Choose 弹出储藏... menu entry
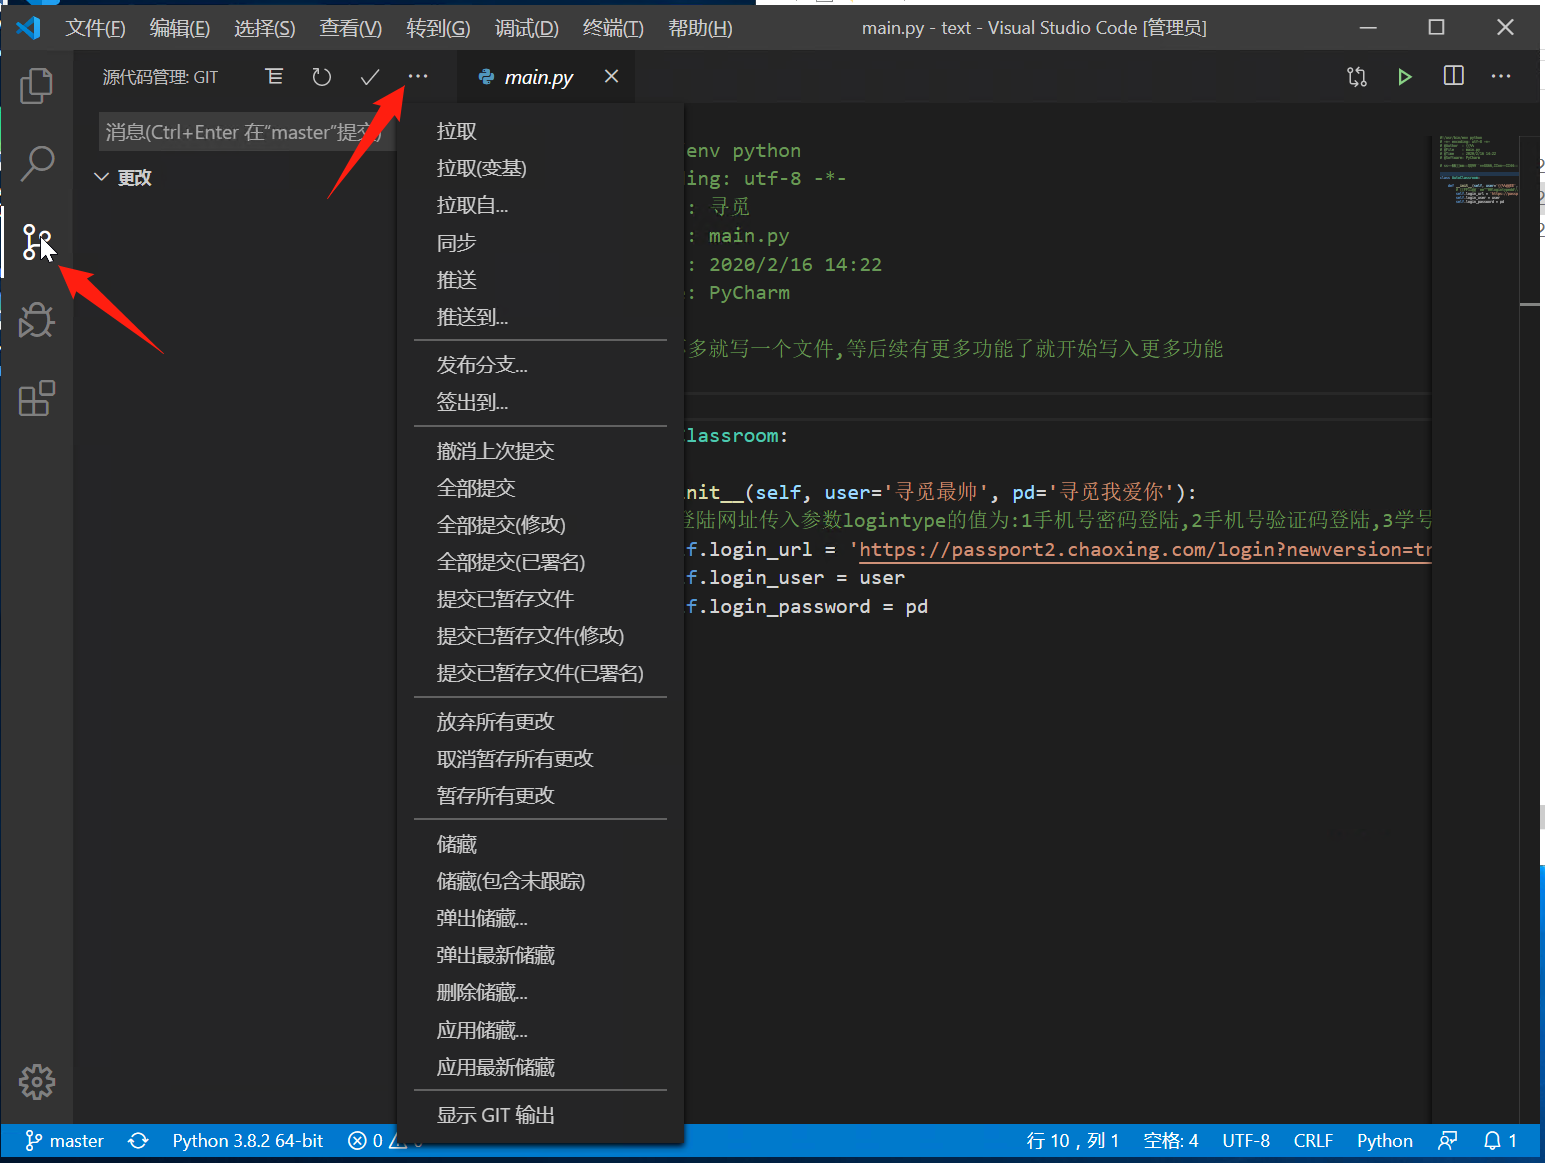Viewport: 1545px width, 1163px height. point(540,918)
